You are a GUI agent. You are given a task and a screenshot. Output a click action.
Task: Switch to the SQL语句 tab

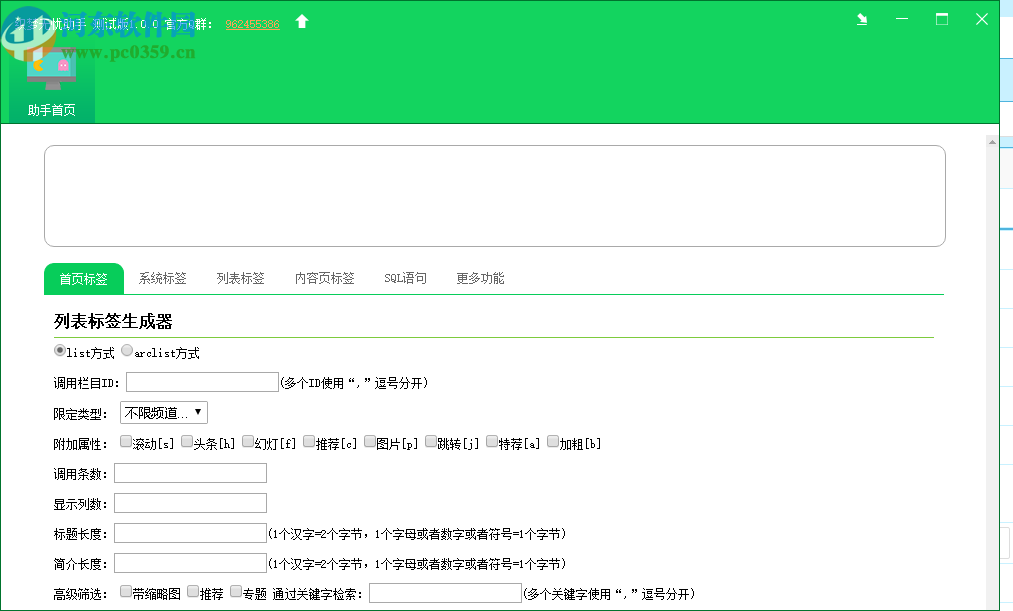tap(405, 279)
